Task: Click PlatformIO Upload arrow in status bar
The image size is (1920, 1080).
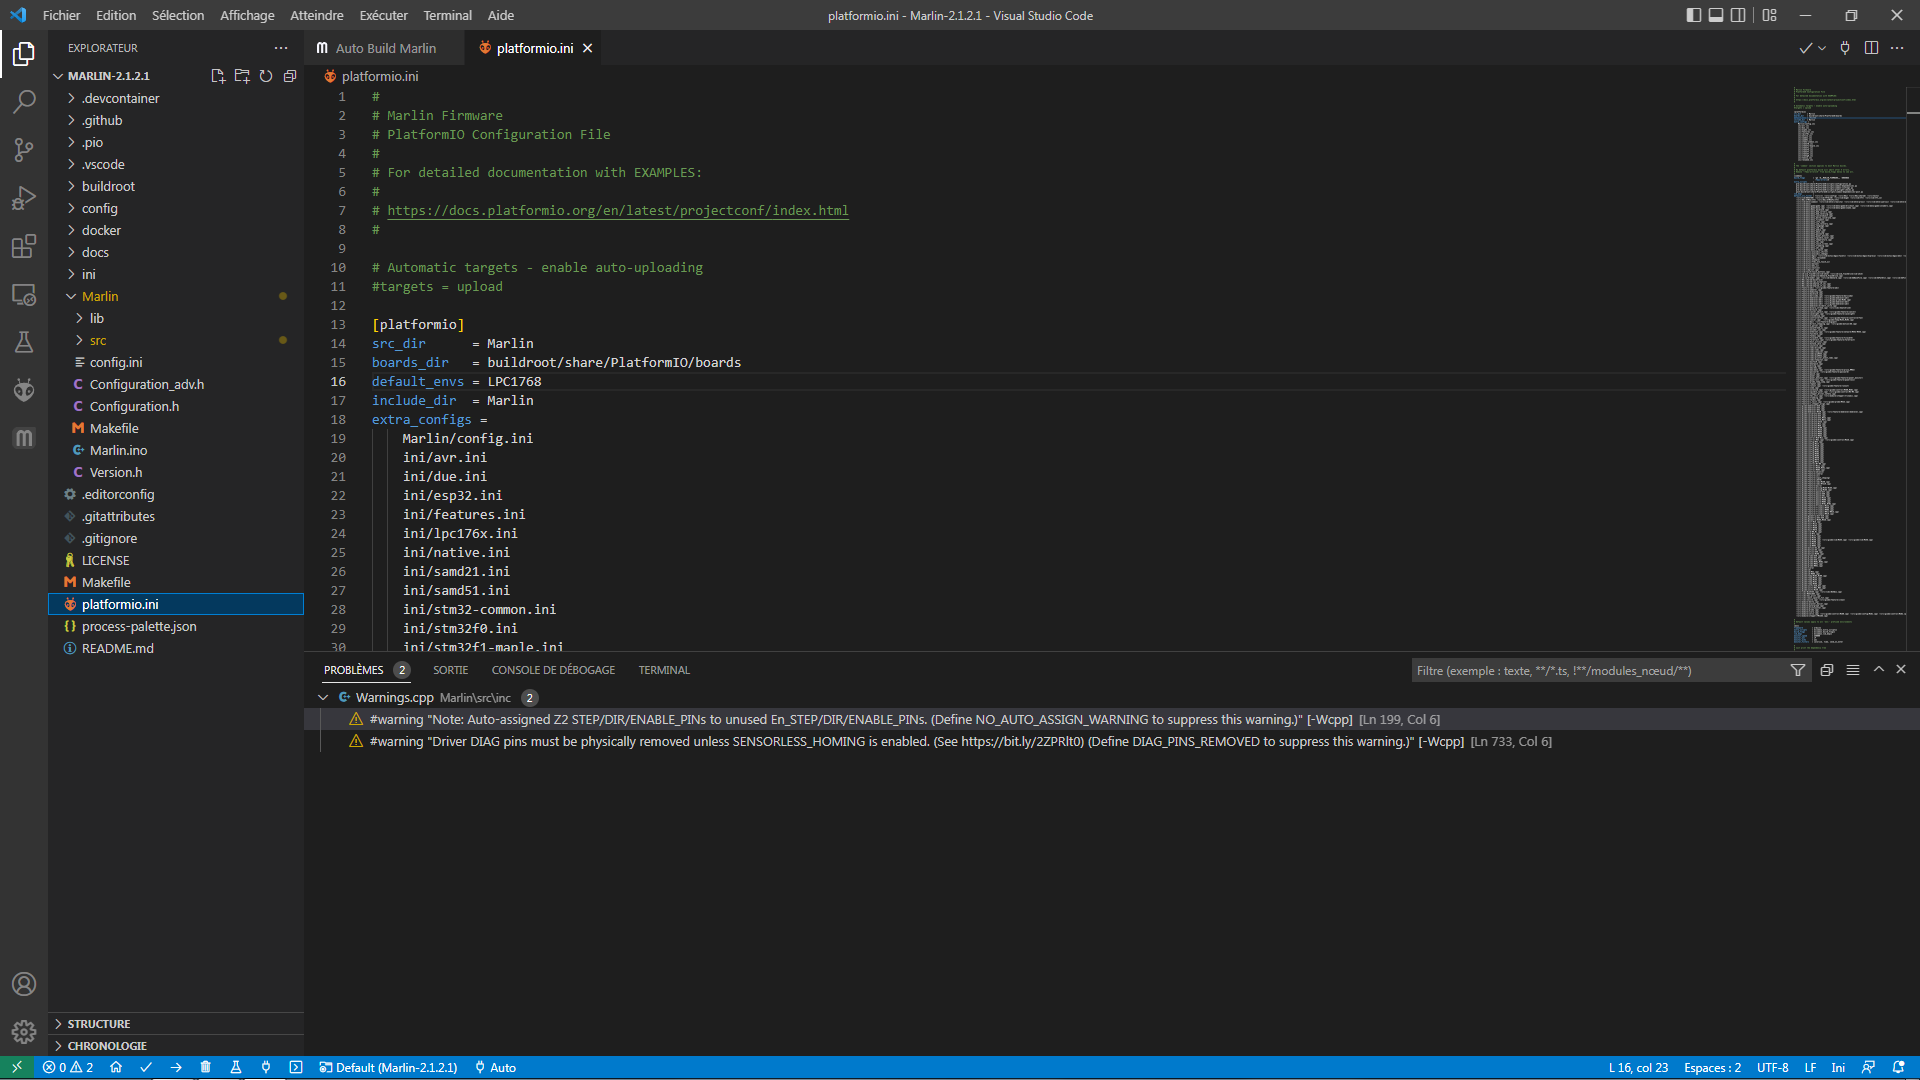Action: click(176, 1067)
